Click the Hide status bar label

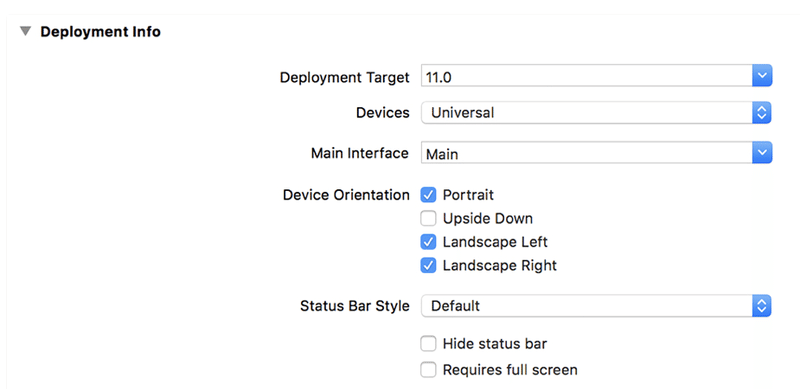[x=495, y=344]
